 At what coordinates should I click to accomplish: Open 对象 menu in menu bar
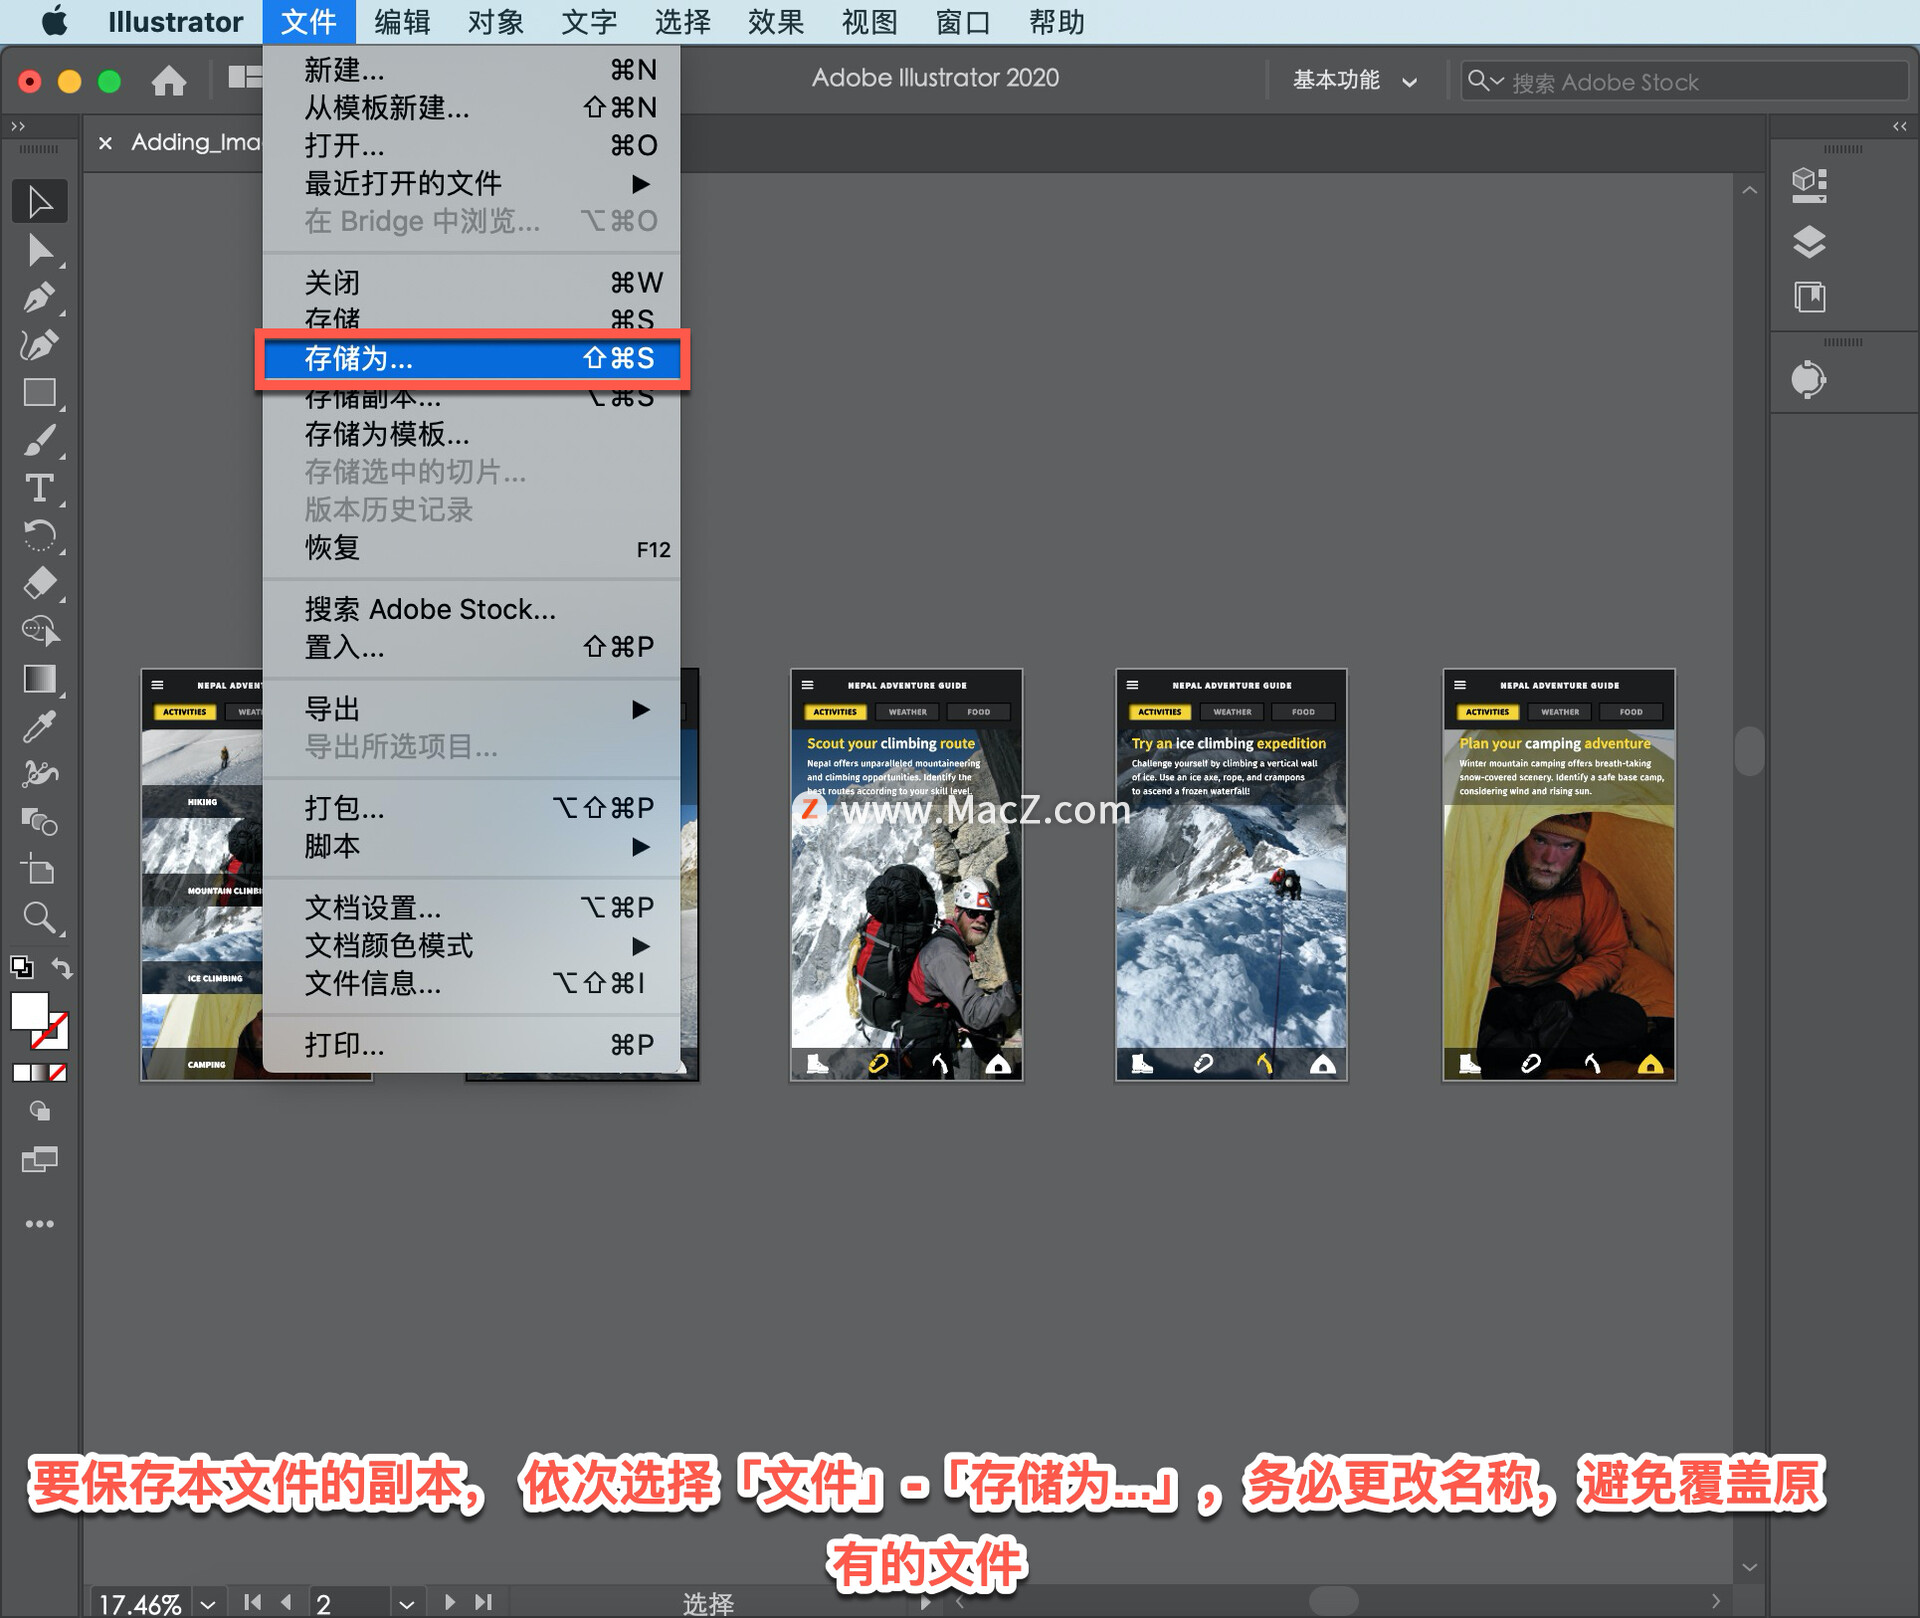(x=495, y=21)
